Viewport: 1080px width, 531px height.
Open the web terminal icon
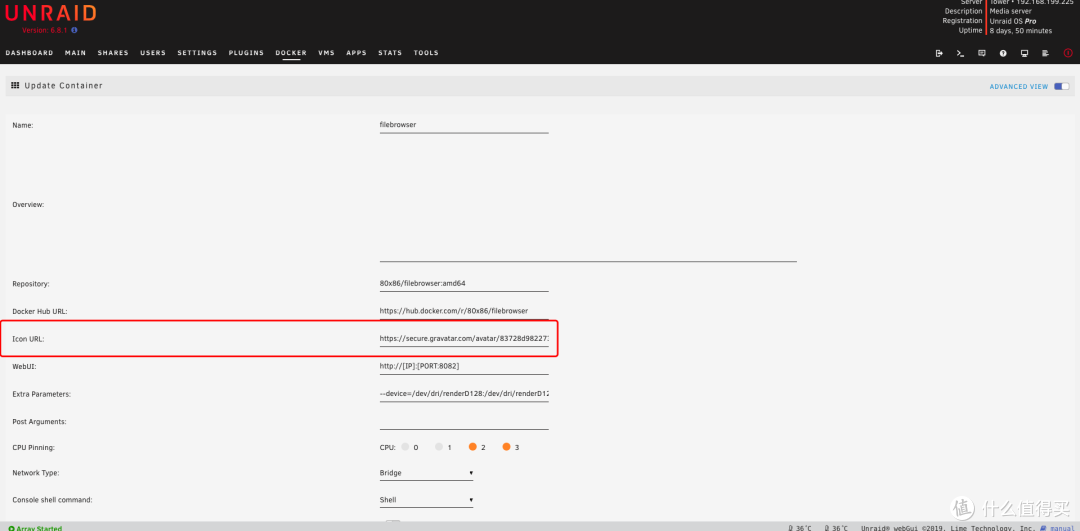960,53
